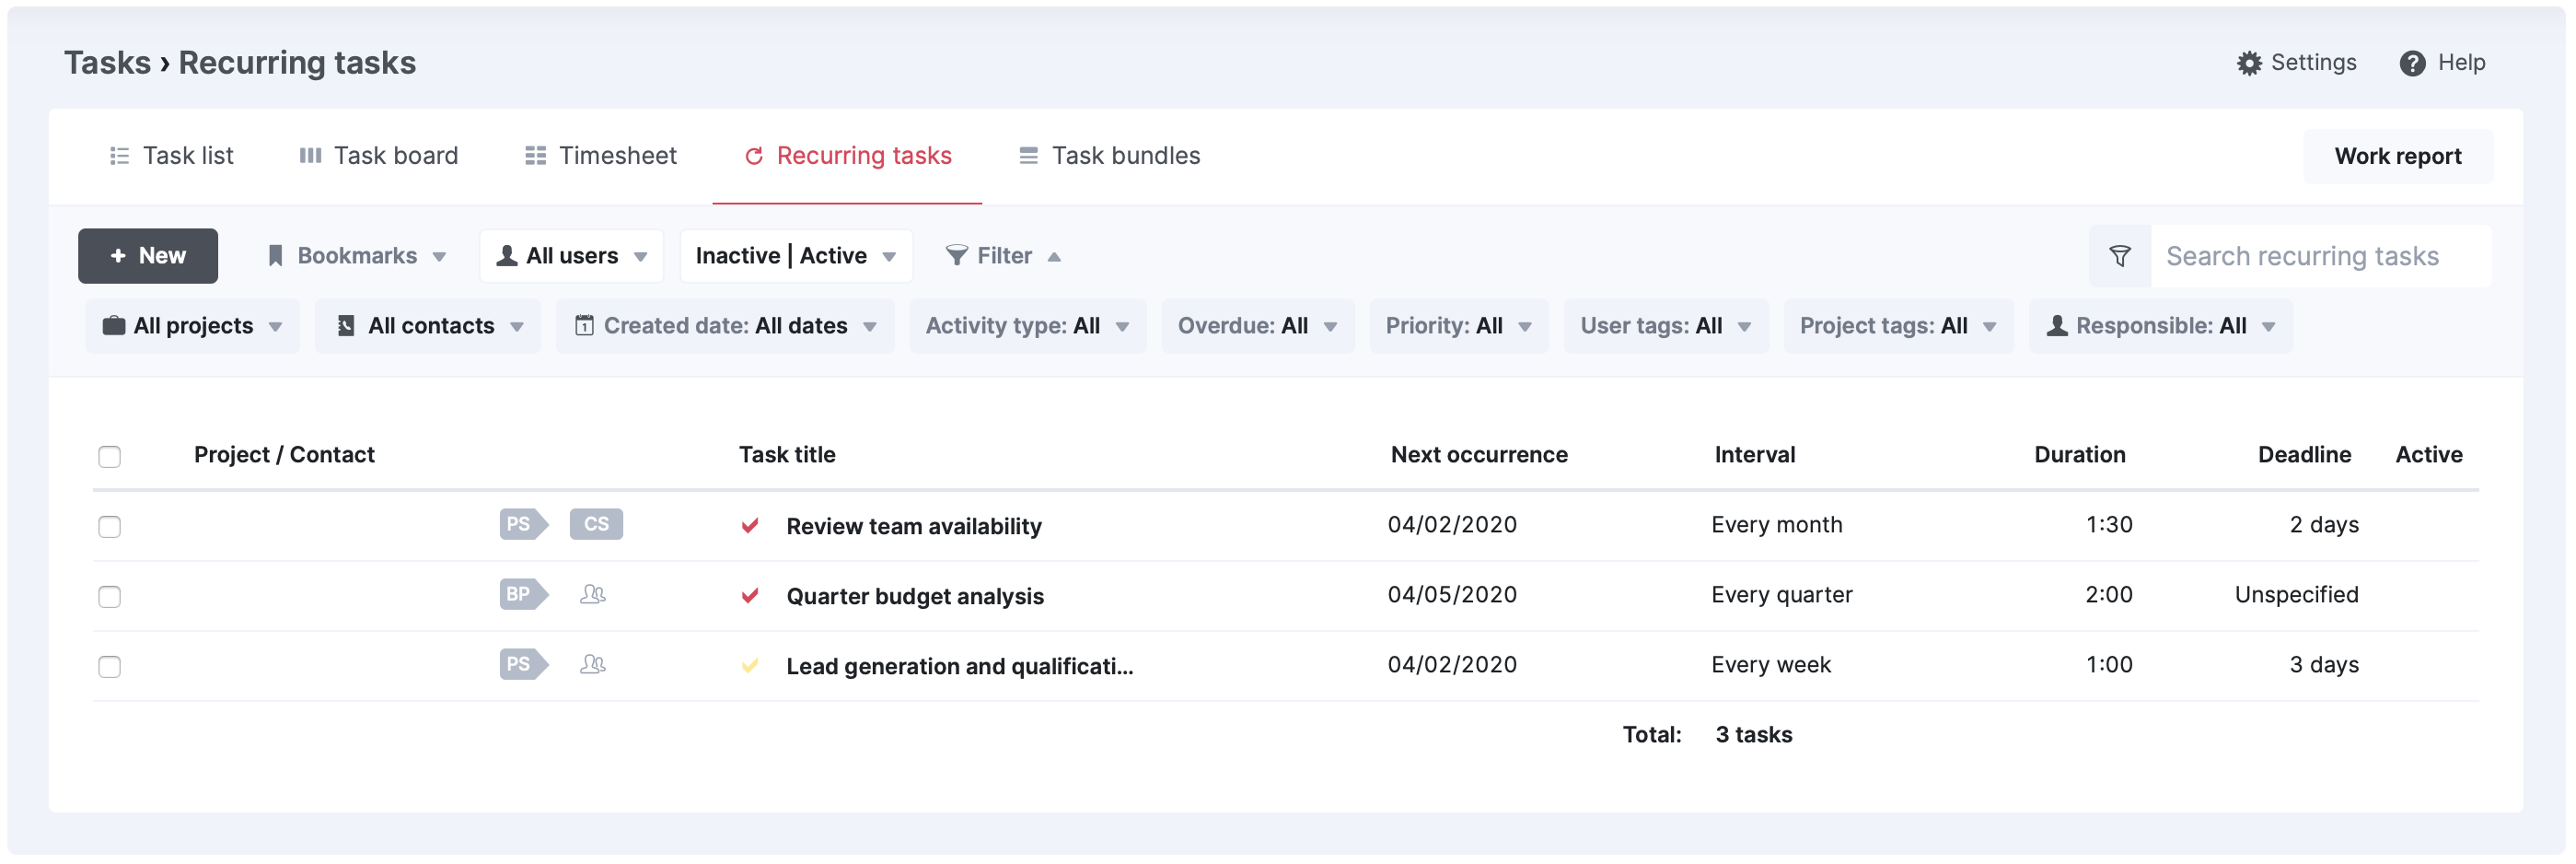Click the Search recurring tasks field
This screenshot has height=864, width=2576.
(x=2320, y=256)
